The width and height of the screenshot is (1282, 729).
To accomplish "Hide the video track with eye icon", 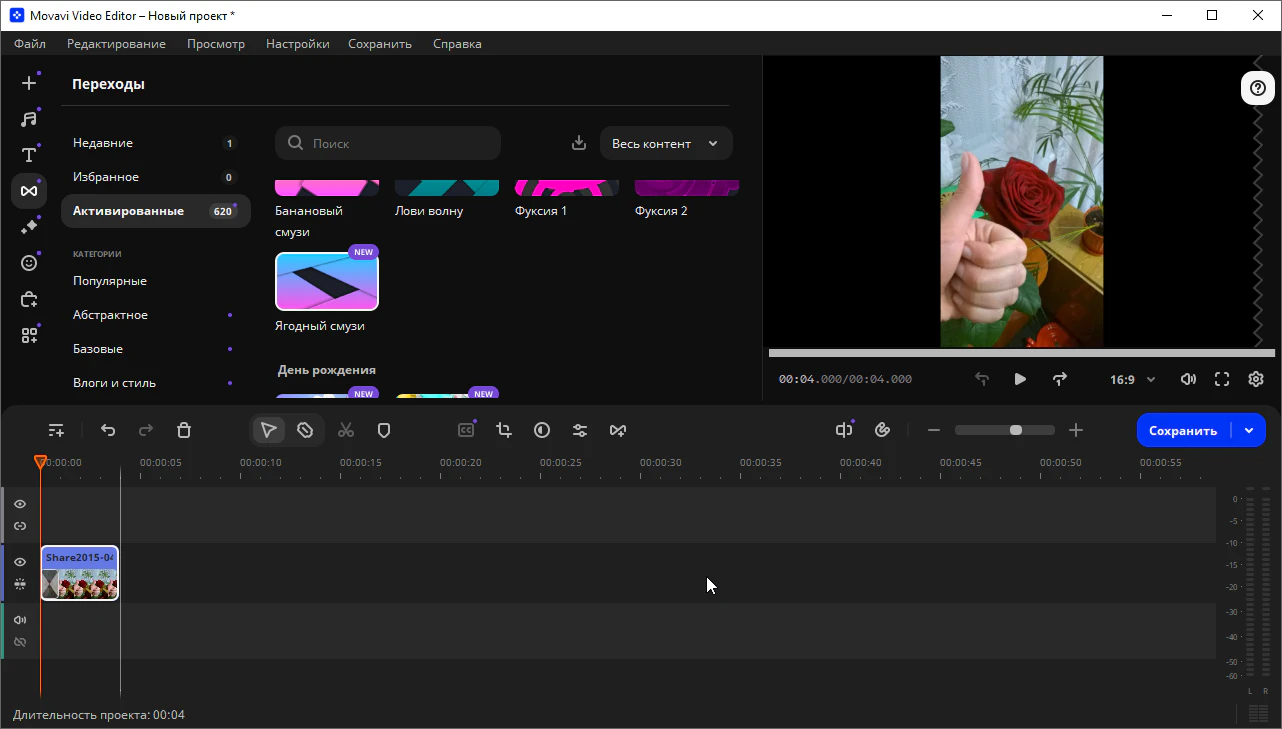I will (x=20, y=562).
